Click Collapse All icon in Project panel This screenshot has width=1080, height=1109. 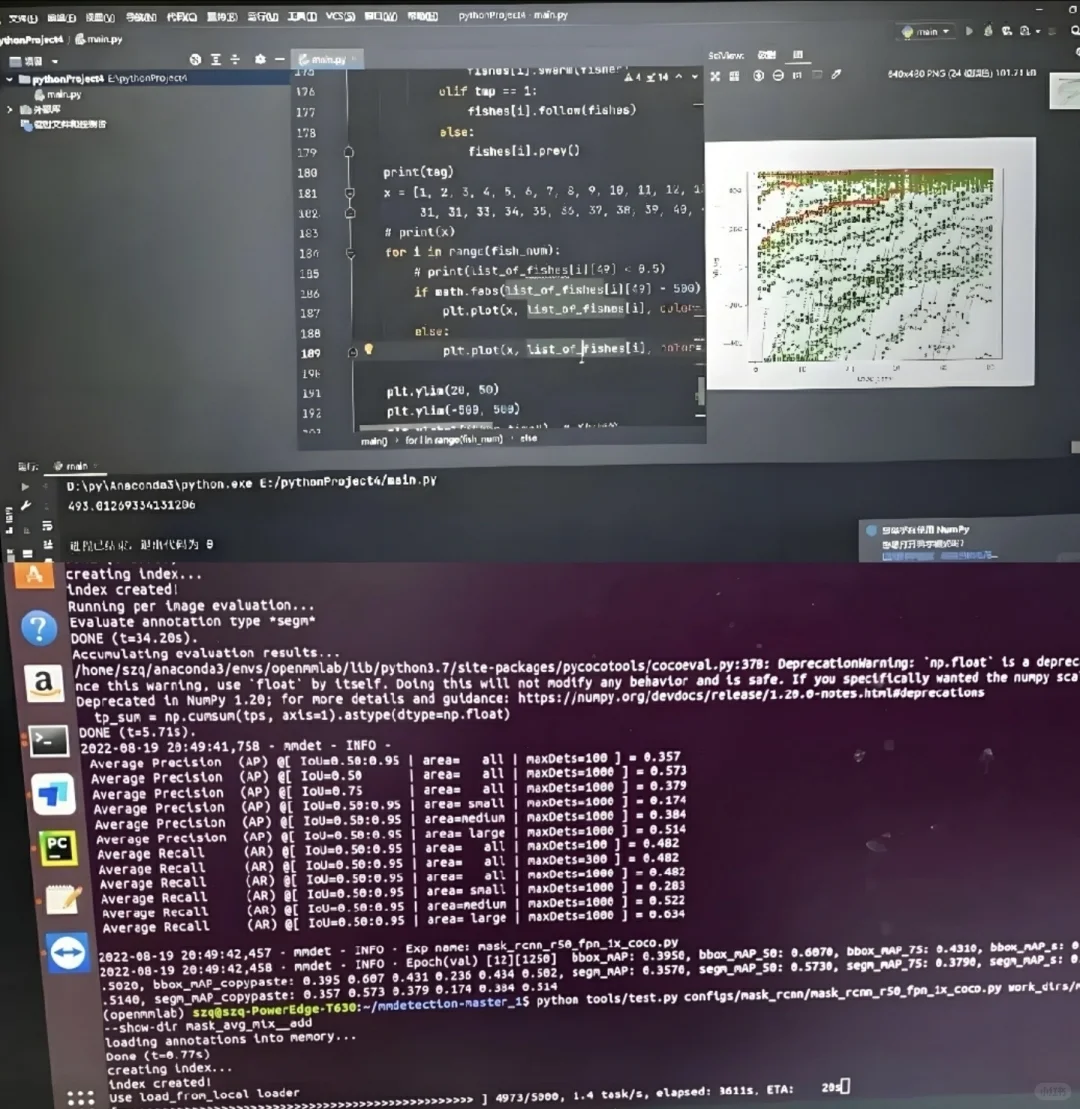[236, 59]
